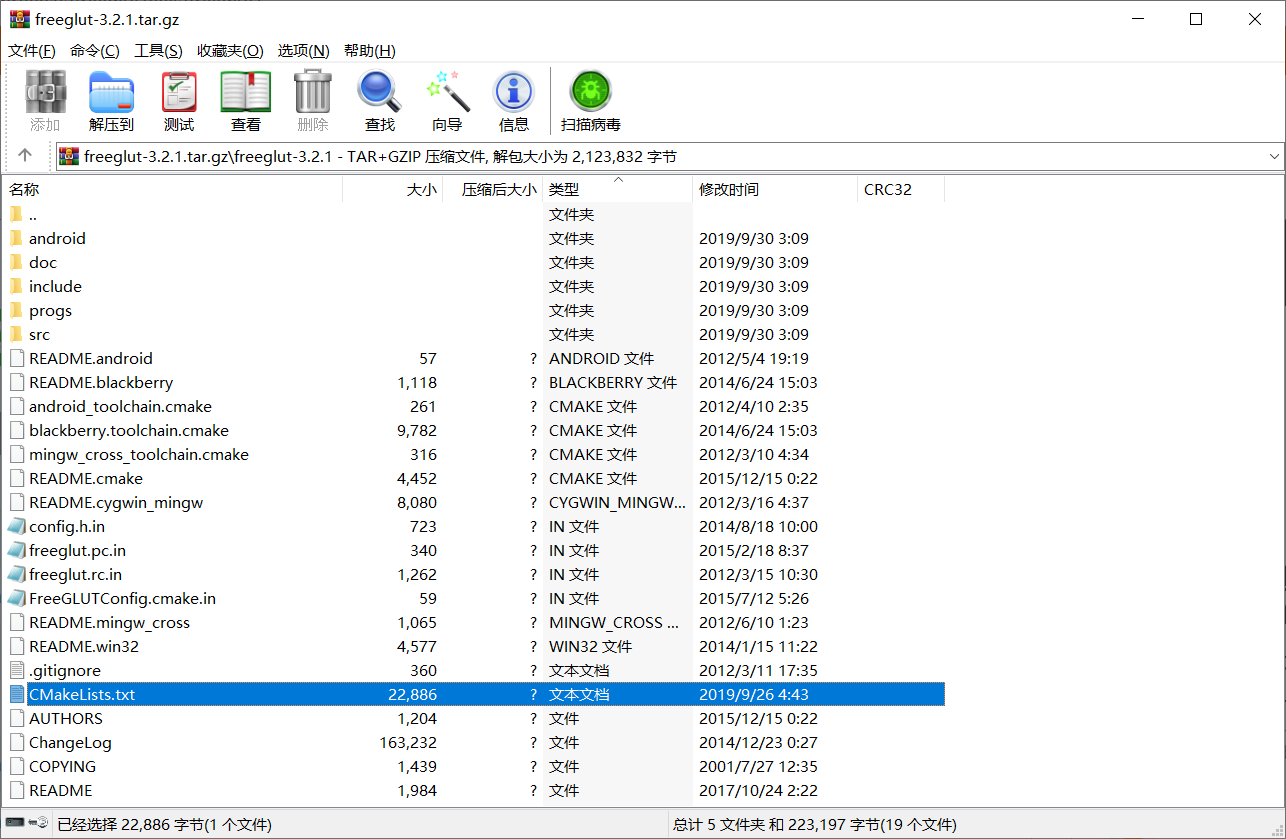Screen dimensions: 1286x839
Task: Click the CYGWIN_MINGW type cell
Action: 617,502
